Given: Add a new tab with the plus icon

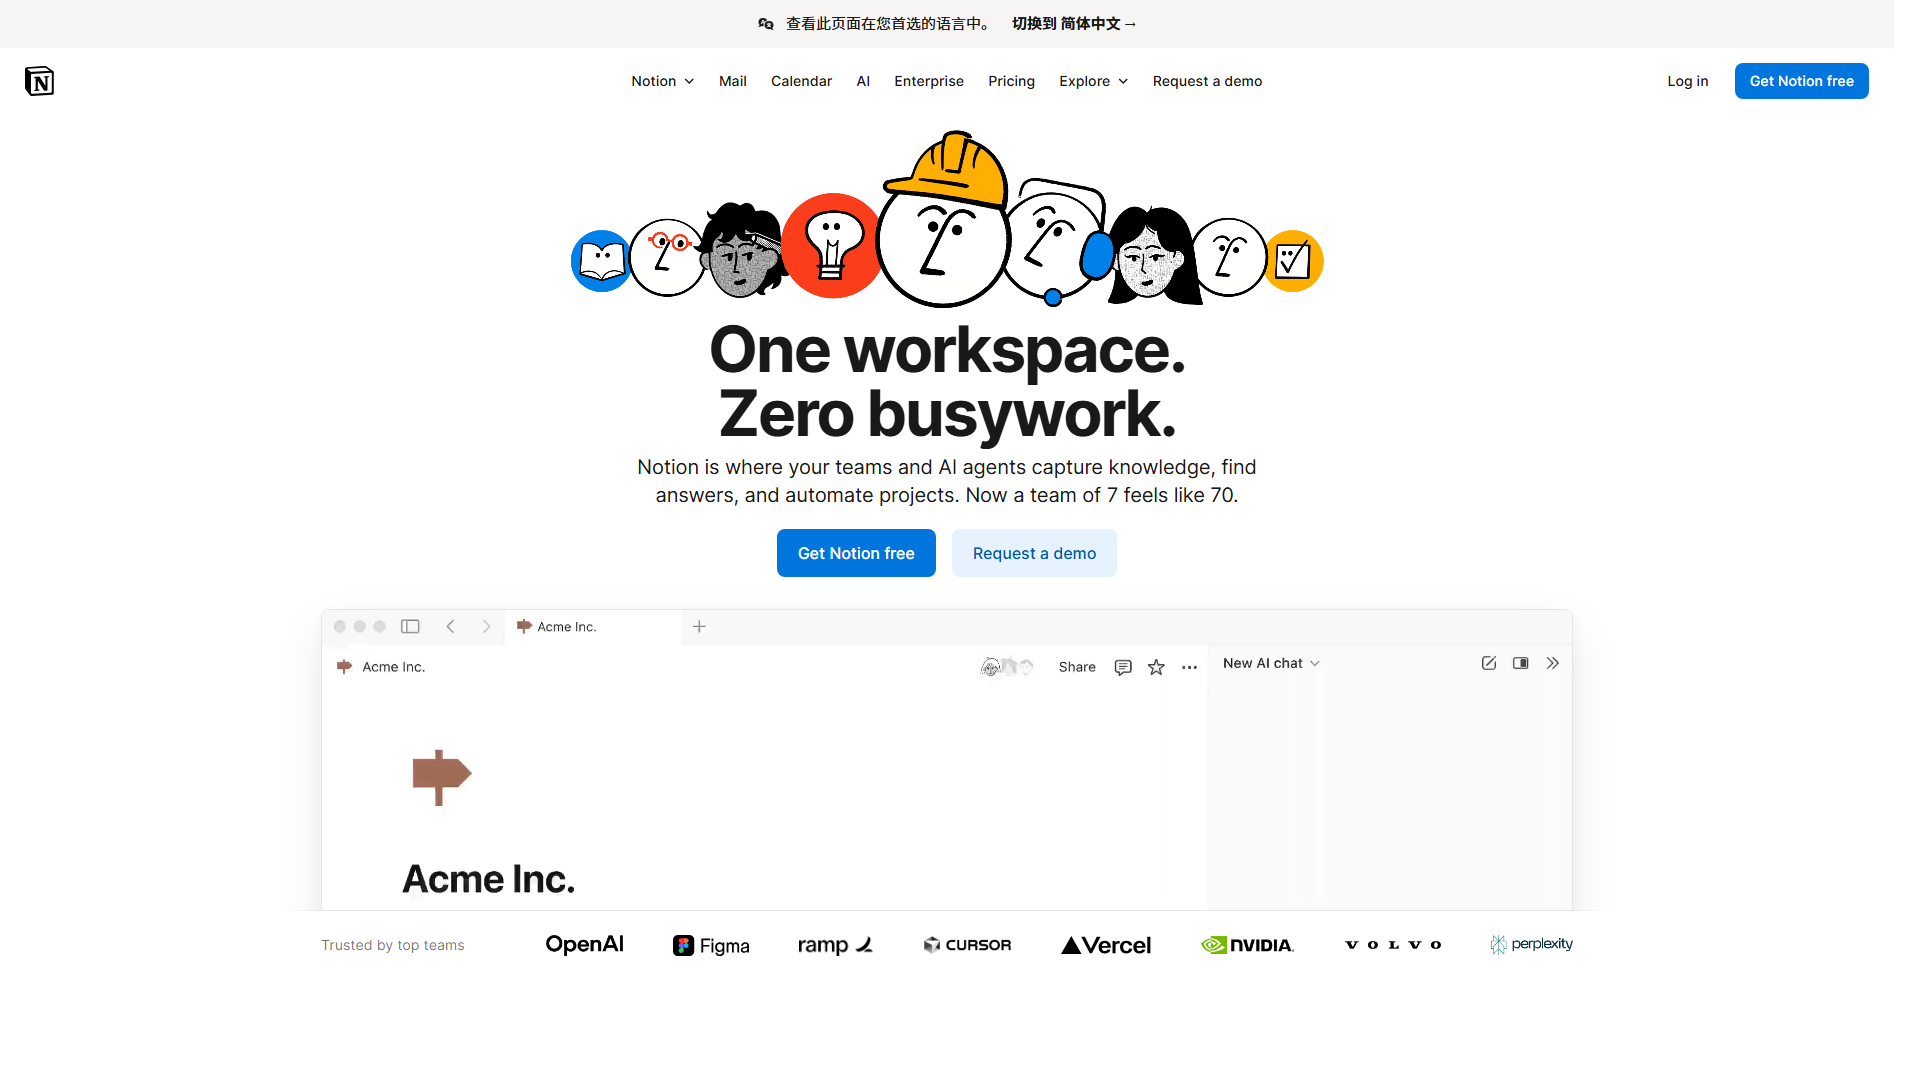Looking at the screenshot, I should [698, 626].
